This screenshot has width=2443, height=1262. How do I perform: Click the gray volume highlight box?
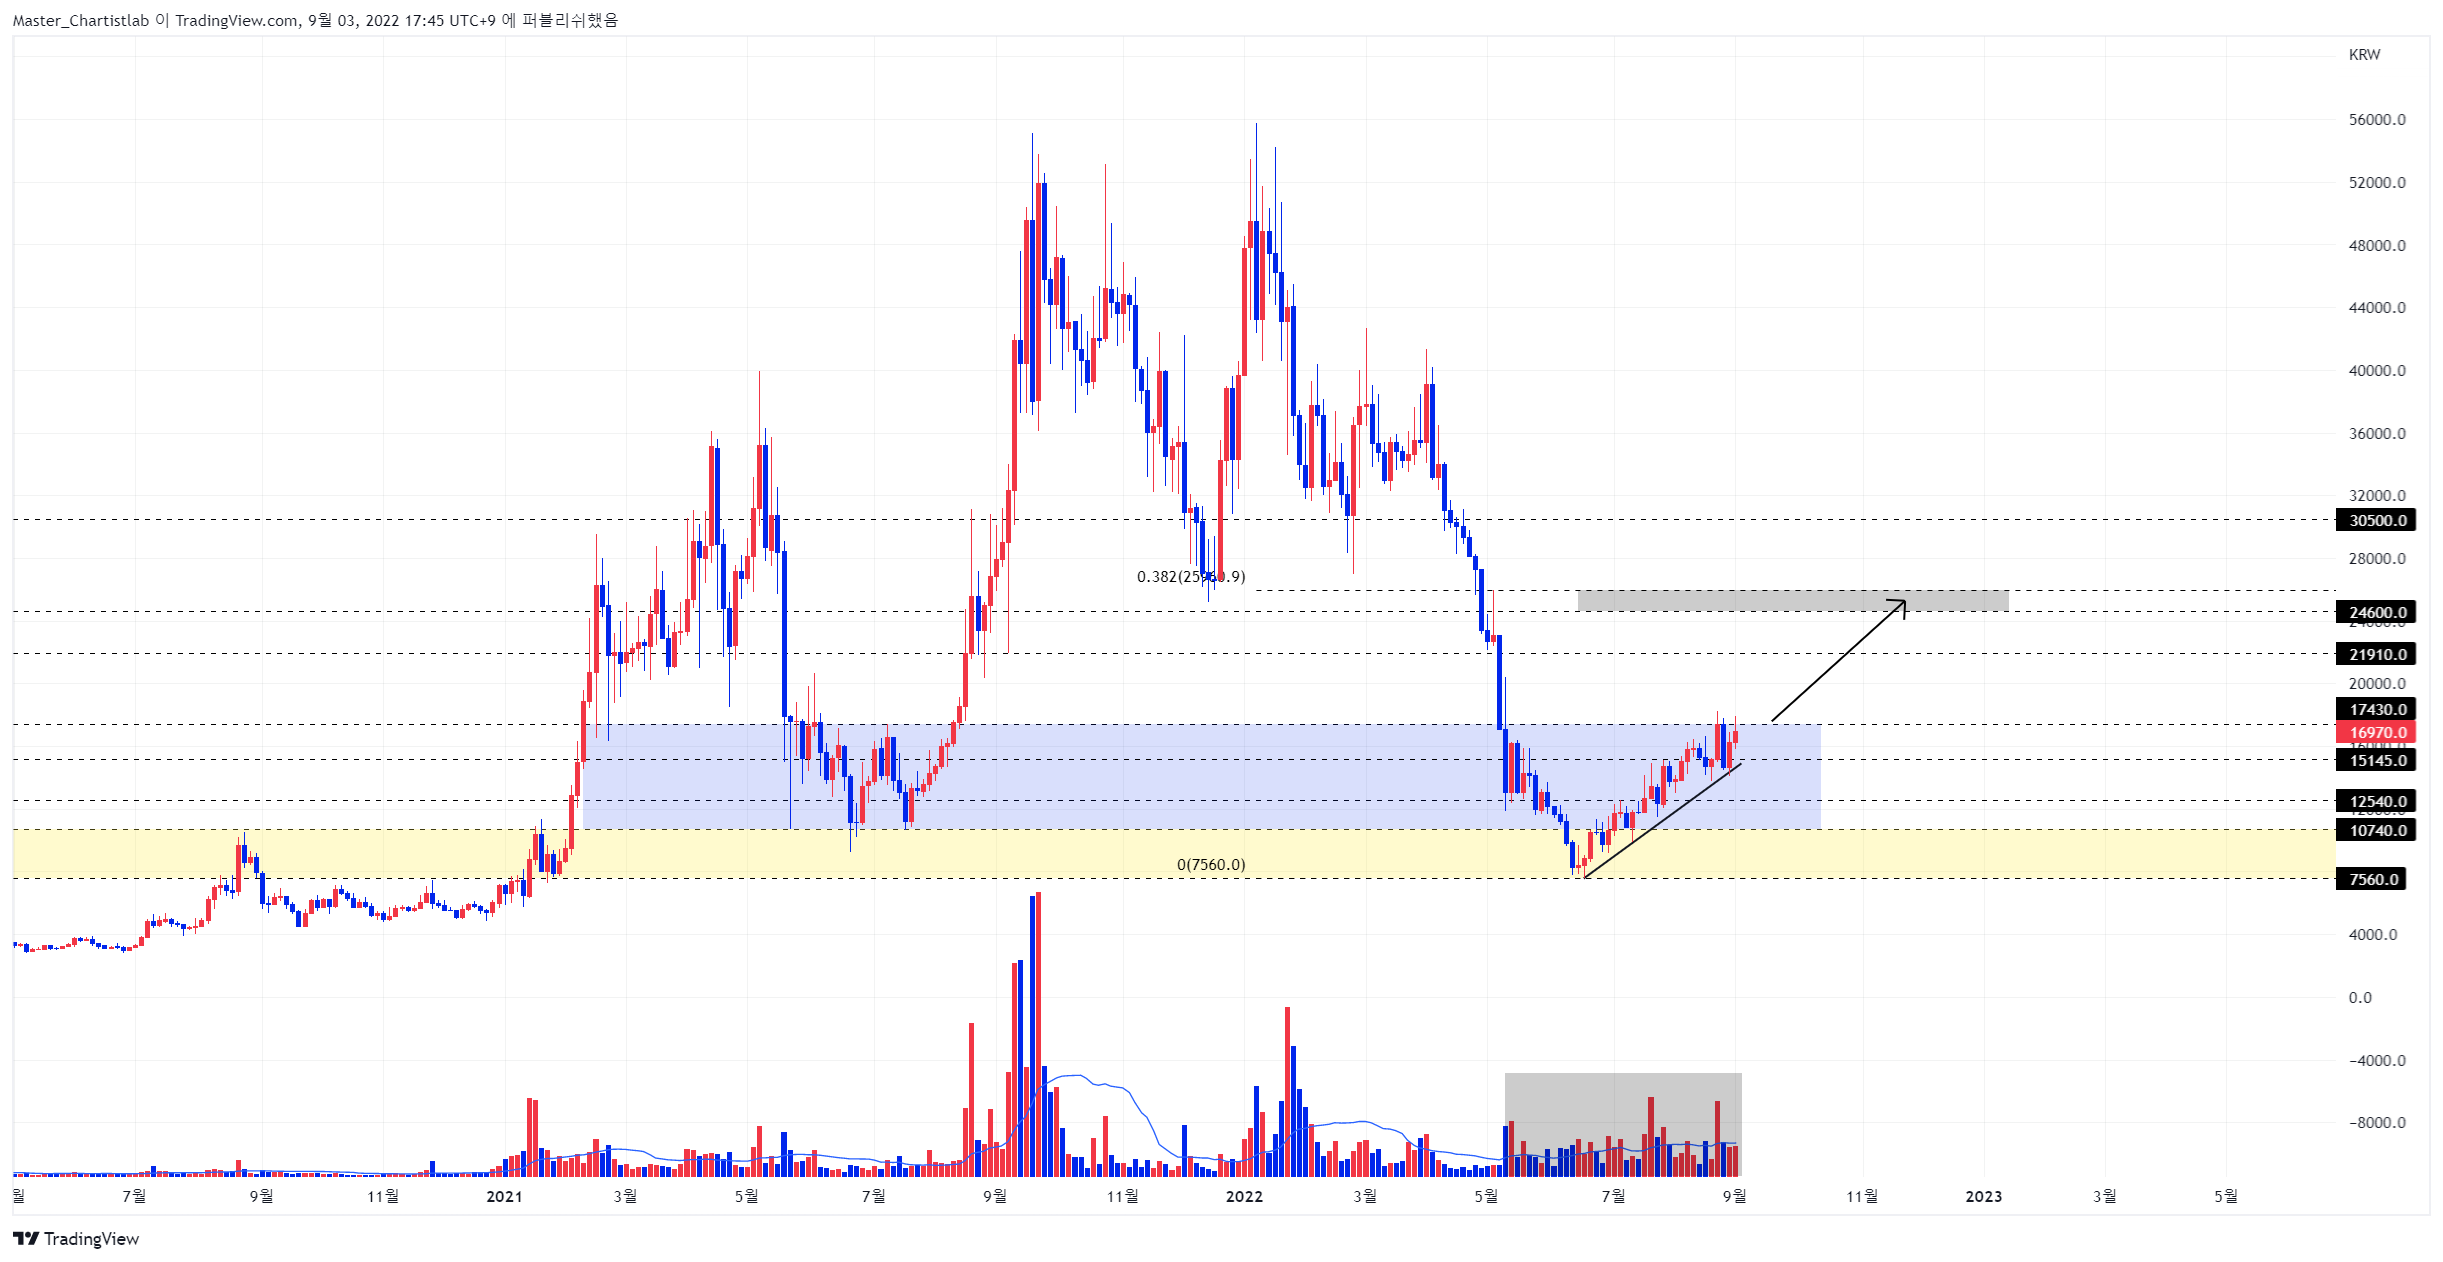pyautogui.click(x=1623, y=1124)
